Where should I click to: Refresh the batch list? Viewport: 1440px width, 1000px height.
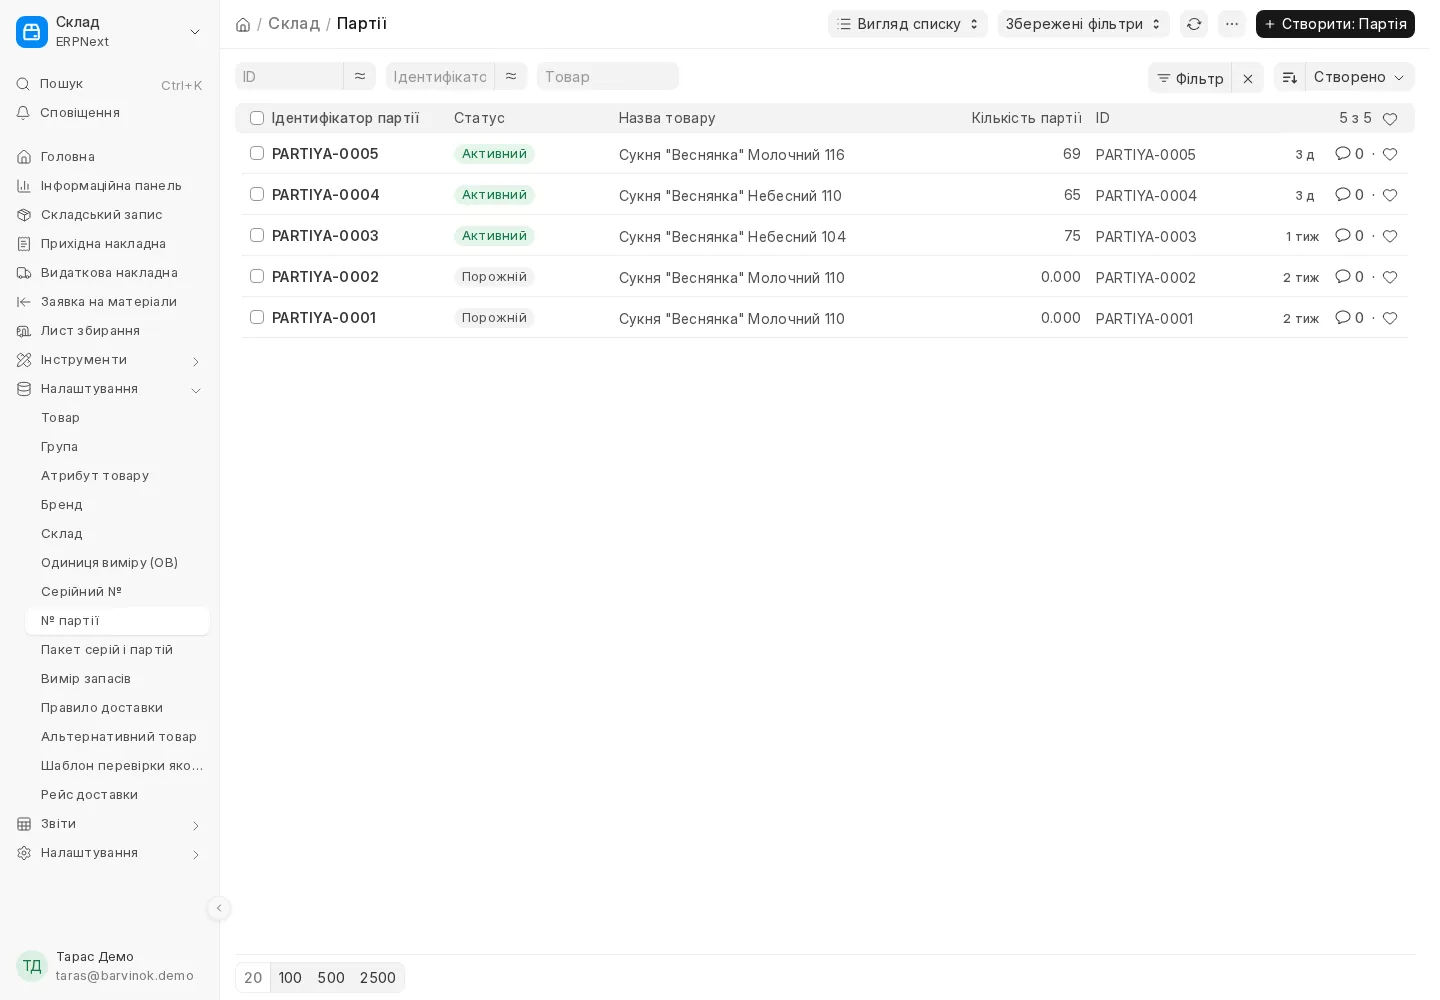[x=1194, y=24]
